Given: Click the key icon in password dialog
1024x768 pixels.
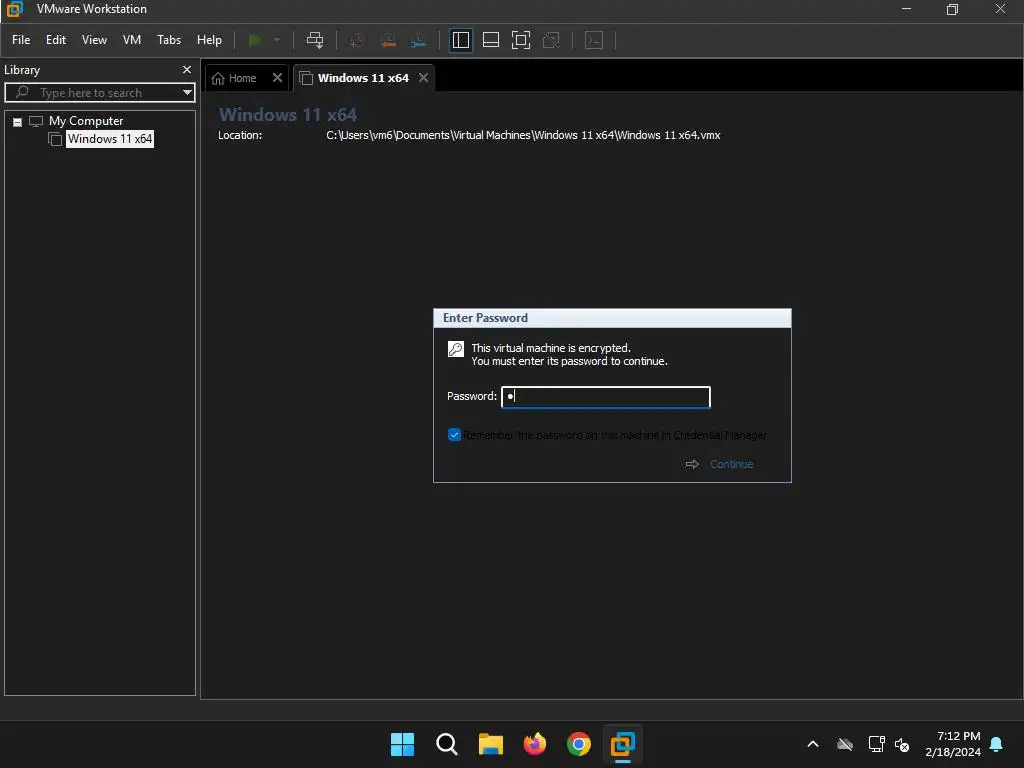Looking at the screenshot, I should pos(456,349).
